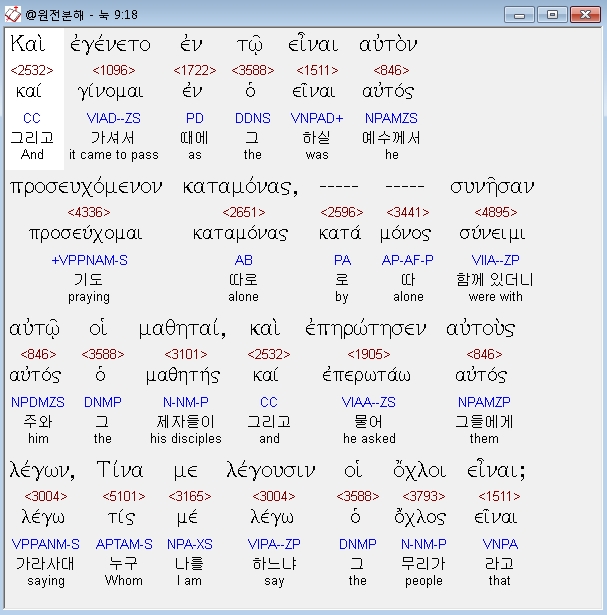Select the Greek word καταμόνας,

tap(240, 187)
